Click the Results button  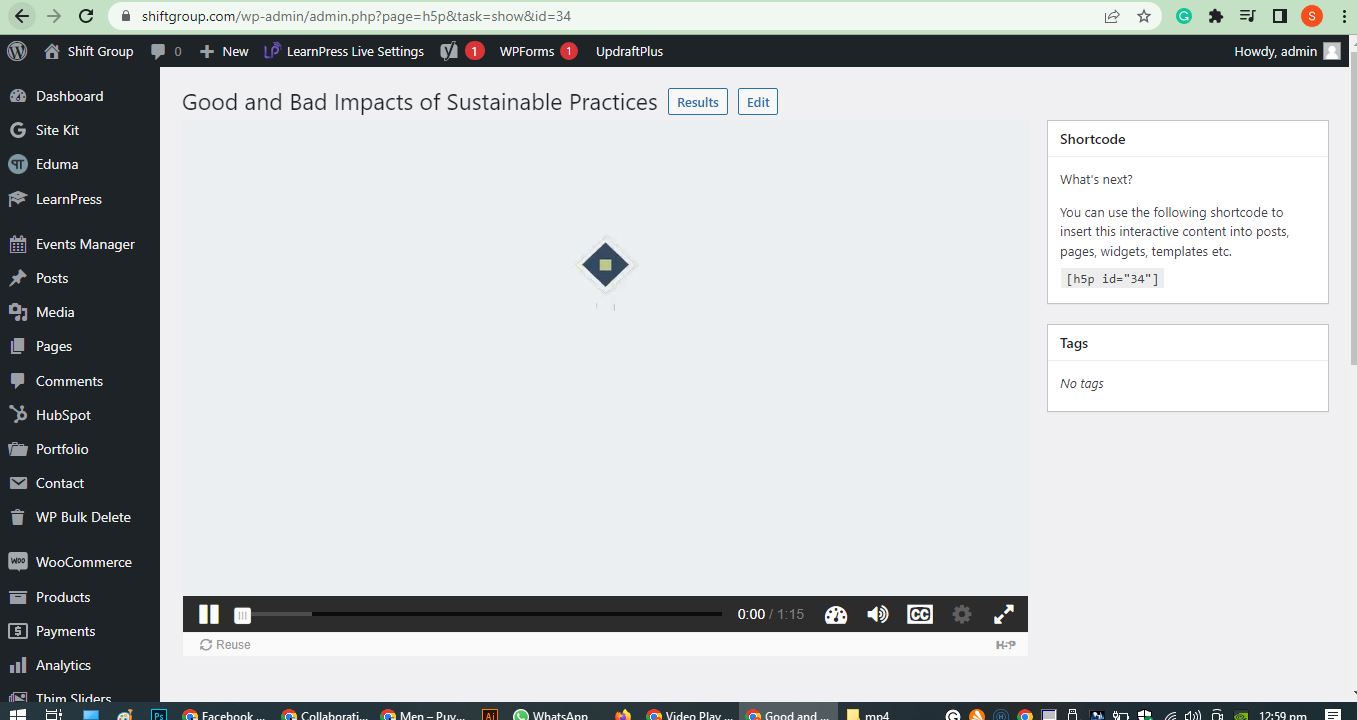pos(697,101)
